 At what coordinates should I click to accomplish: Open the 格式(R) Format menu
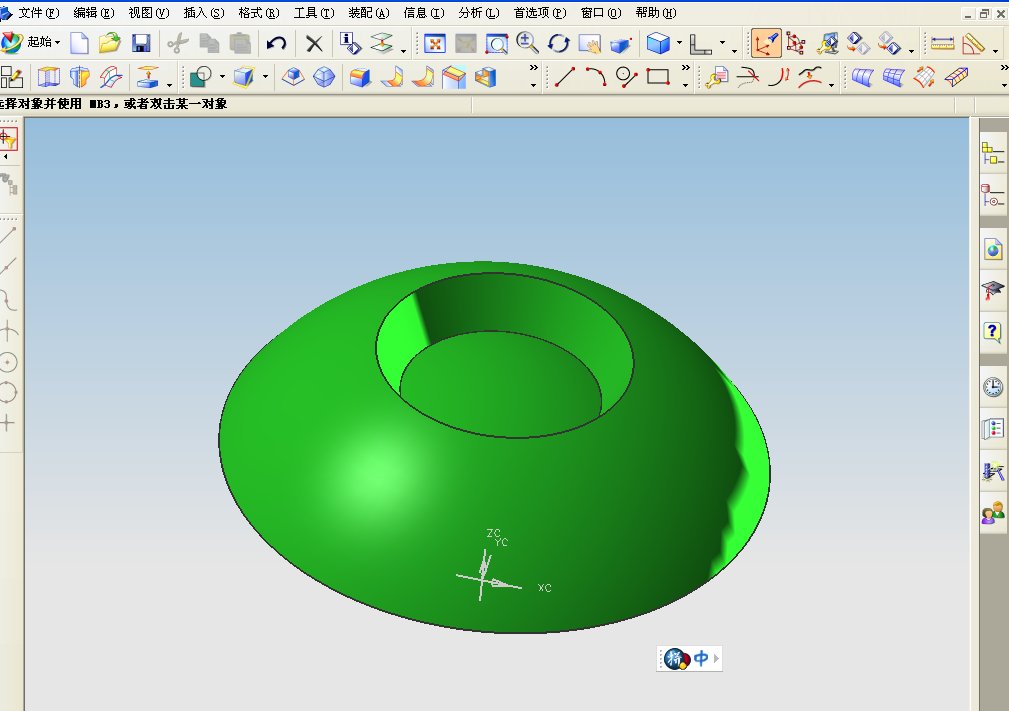click(259, 13)
